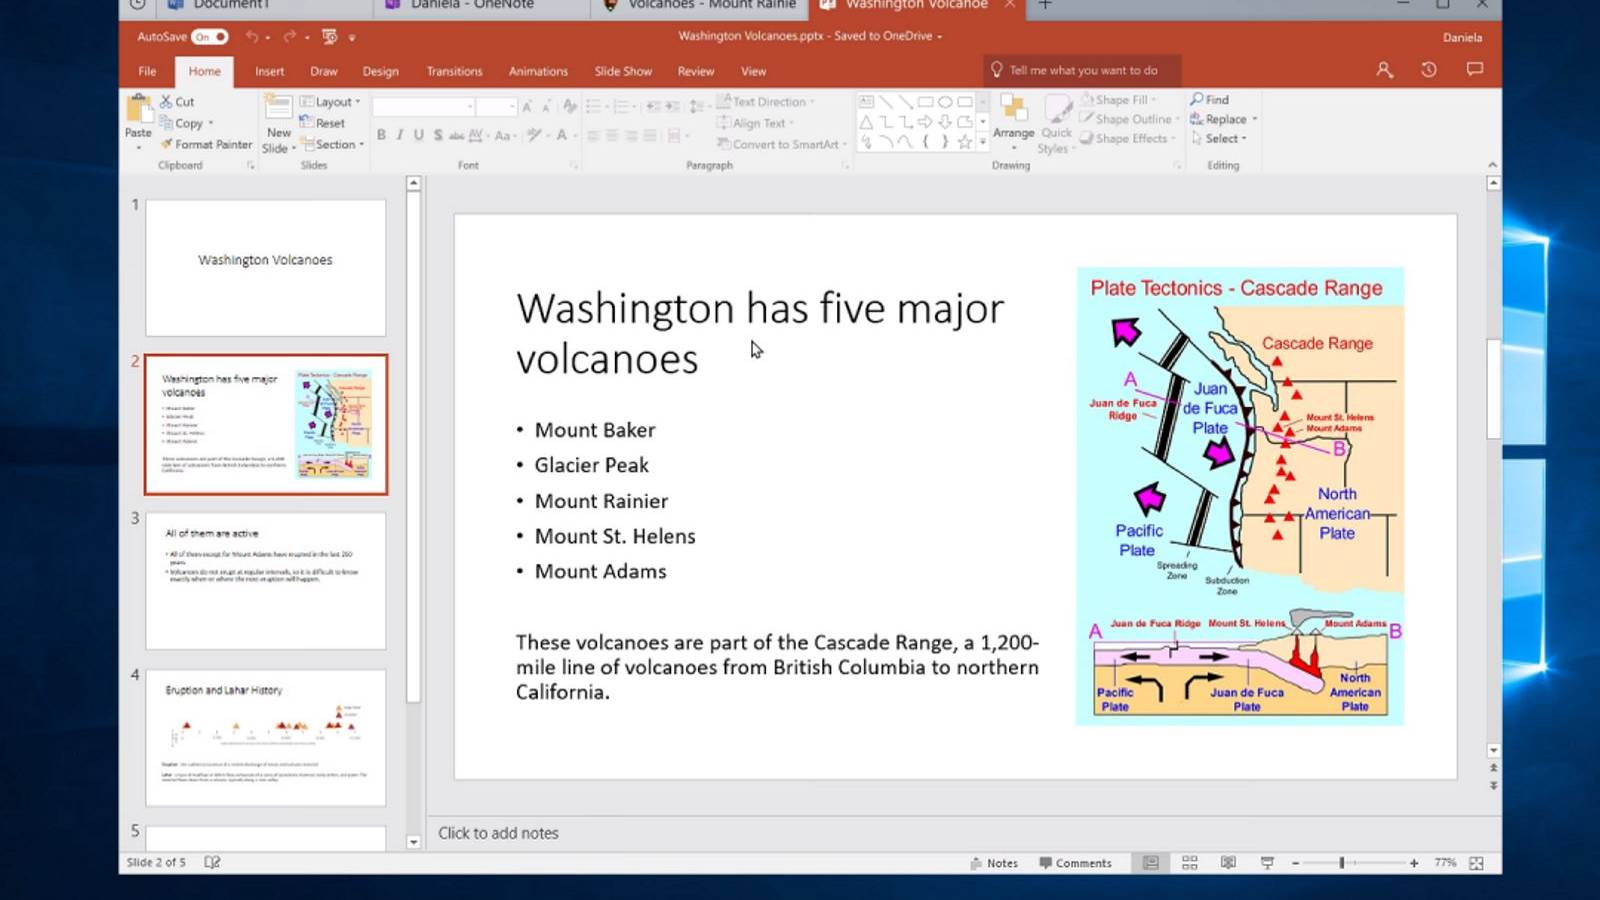Open the Share person icon

click(1384, 70)
